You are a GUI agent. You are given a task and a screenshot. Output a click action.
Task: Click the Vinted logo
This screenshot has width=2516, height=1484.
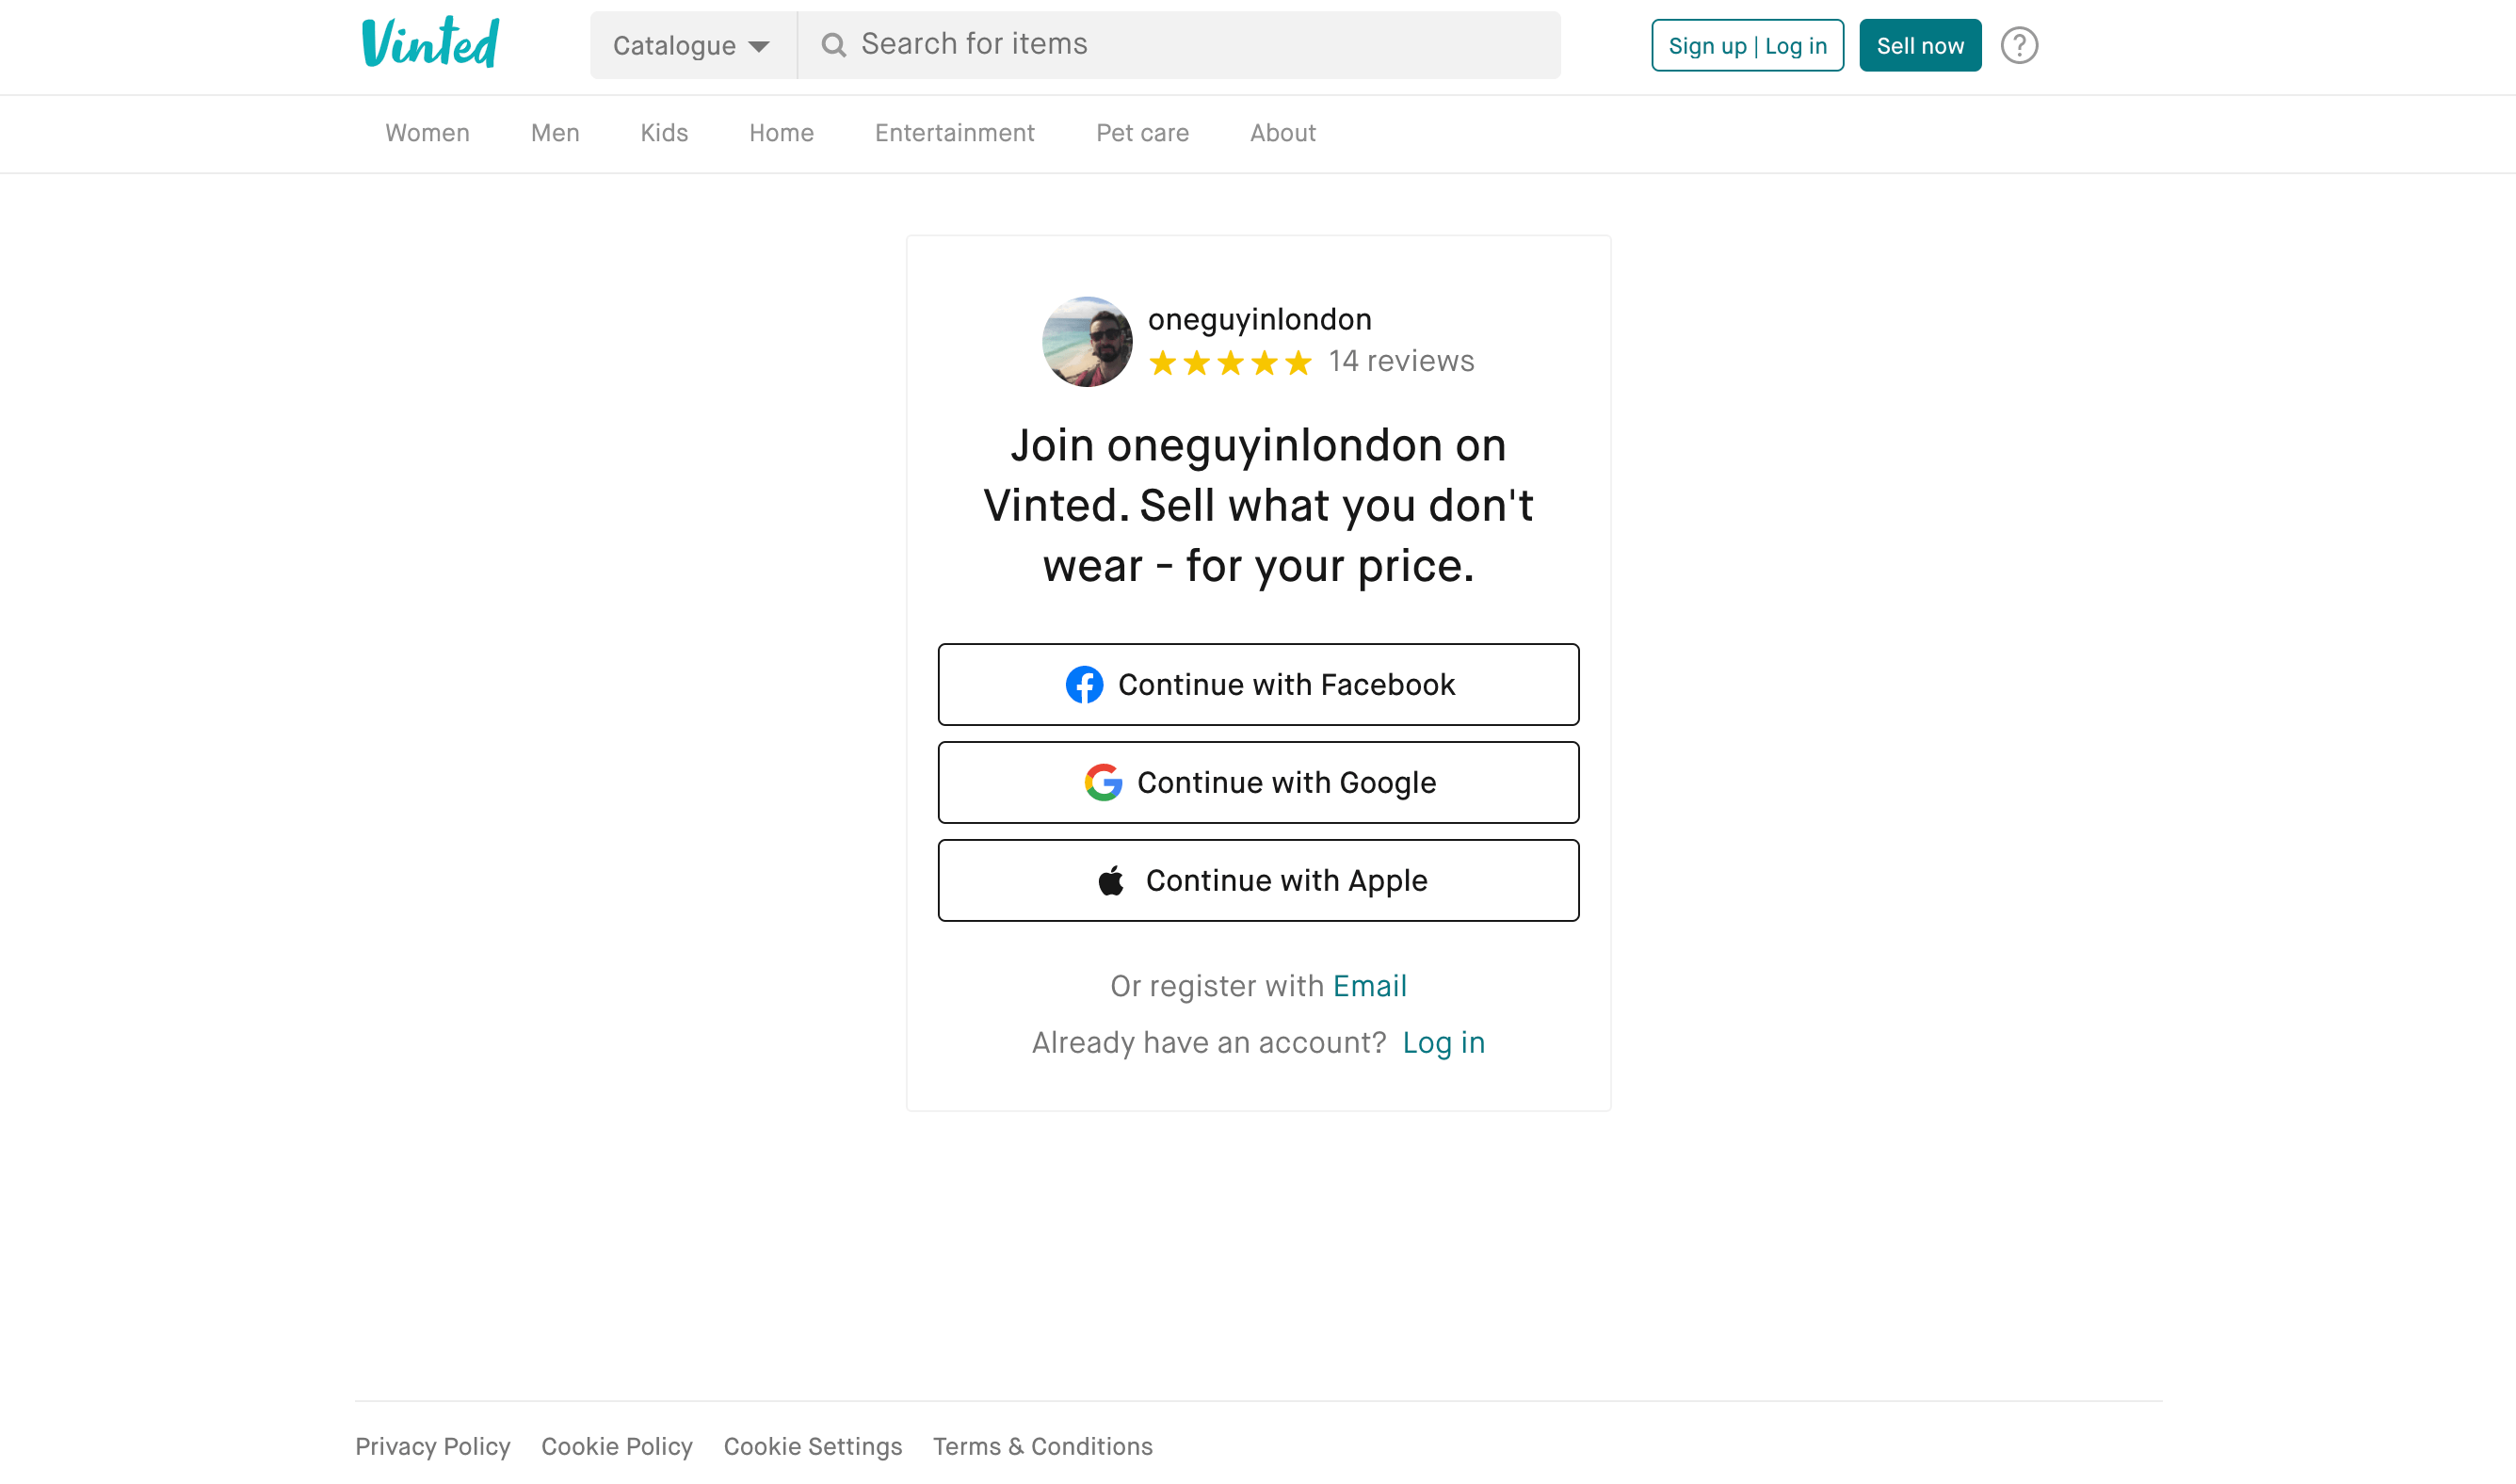[x=430, y=43]
